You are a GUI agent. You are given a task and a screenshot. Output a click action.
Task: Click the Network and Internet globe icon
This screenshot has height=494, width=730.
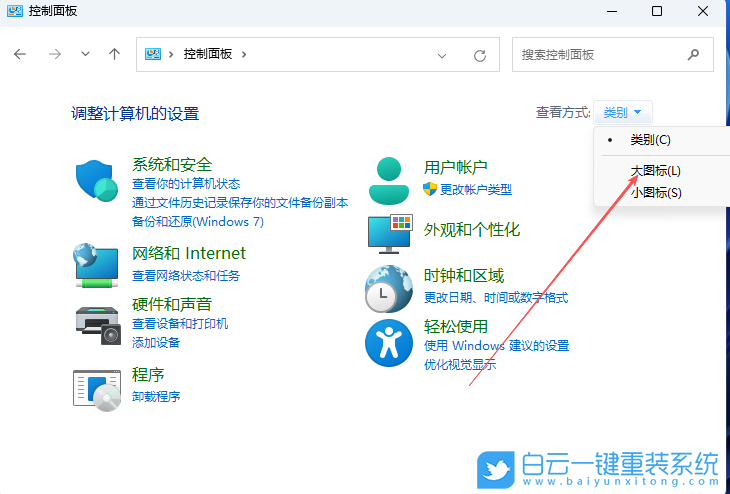click(x=96, y=265)
